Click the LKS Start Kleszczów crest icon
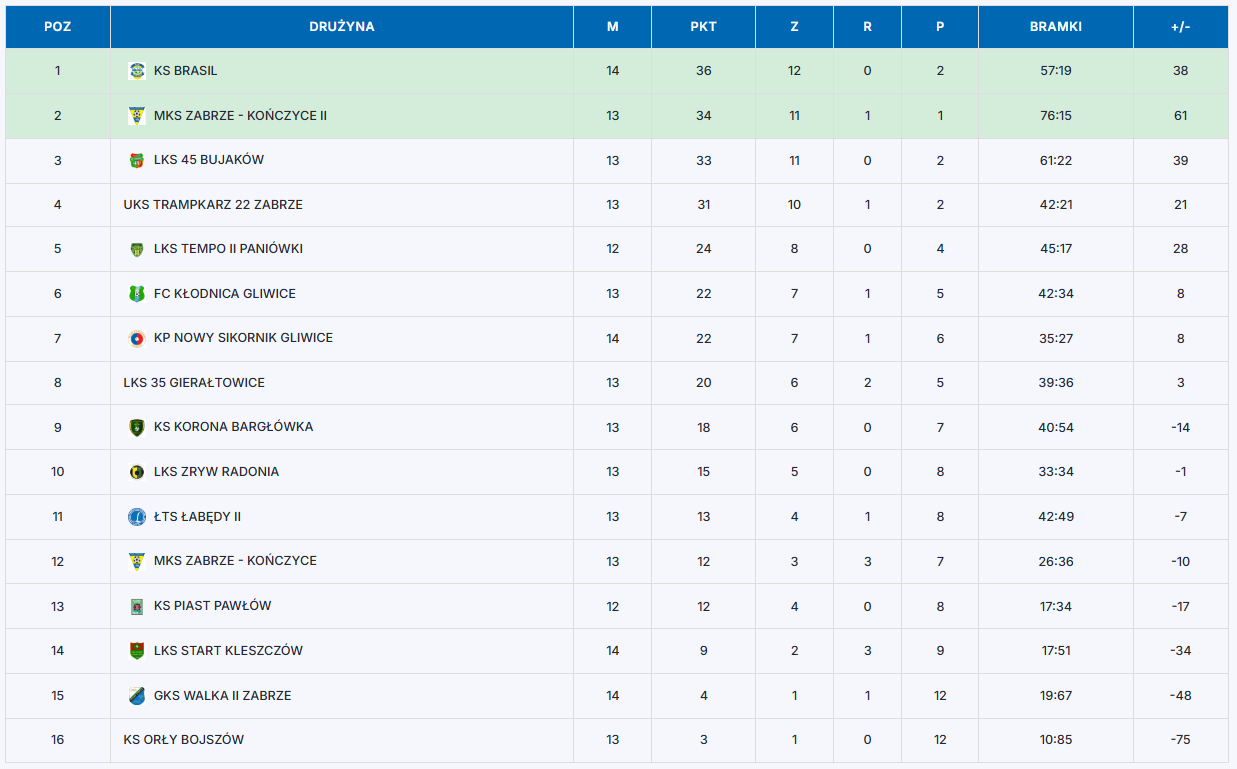This screenshot has width=1237, height=769. pos(137,651)
